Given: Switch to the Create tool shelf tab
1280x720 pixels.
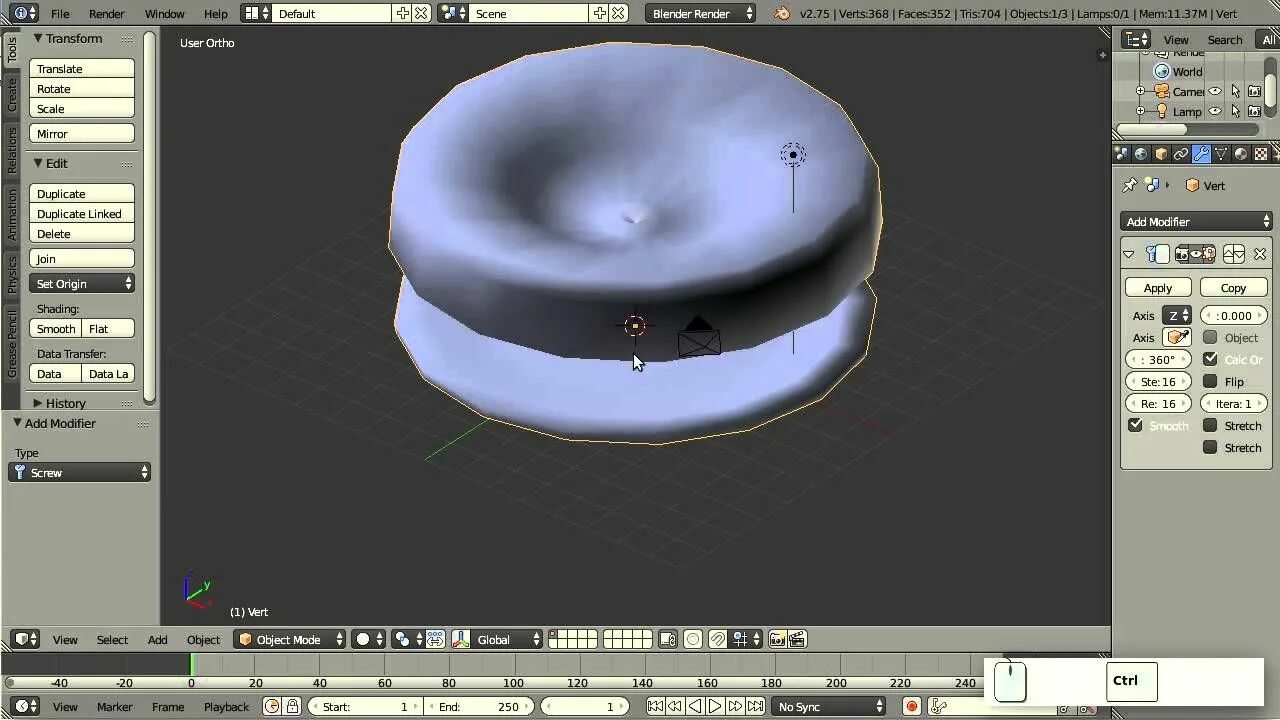Looking at the screenshot, I should 12,95.
